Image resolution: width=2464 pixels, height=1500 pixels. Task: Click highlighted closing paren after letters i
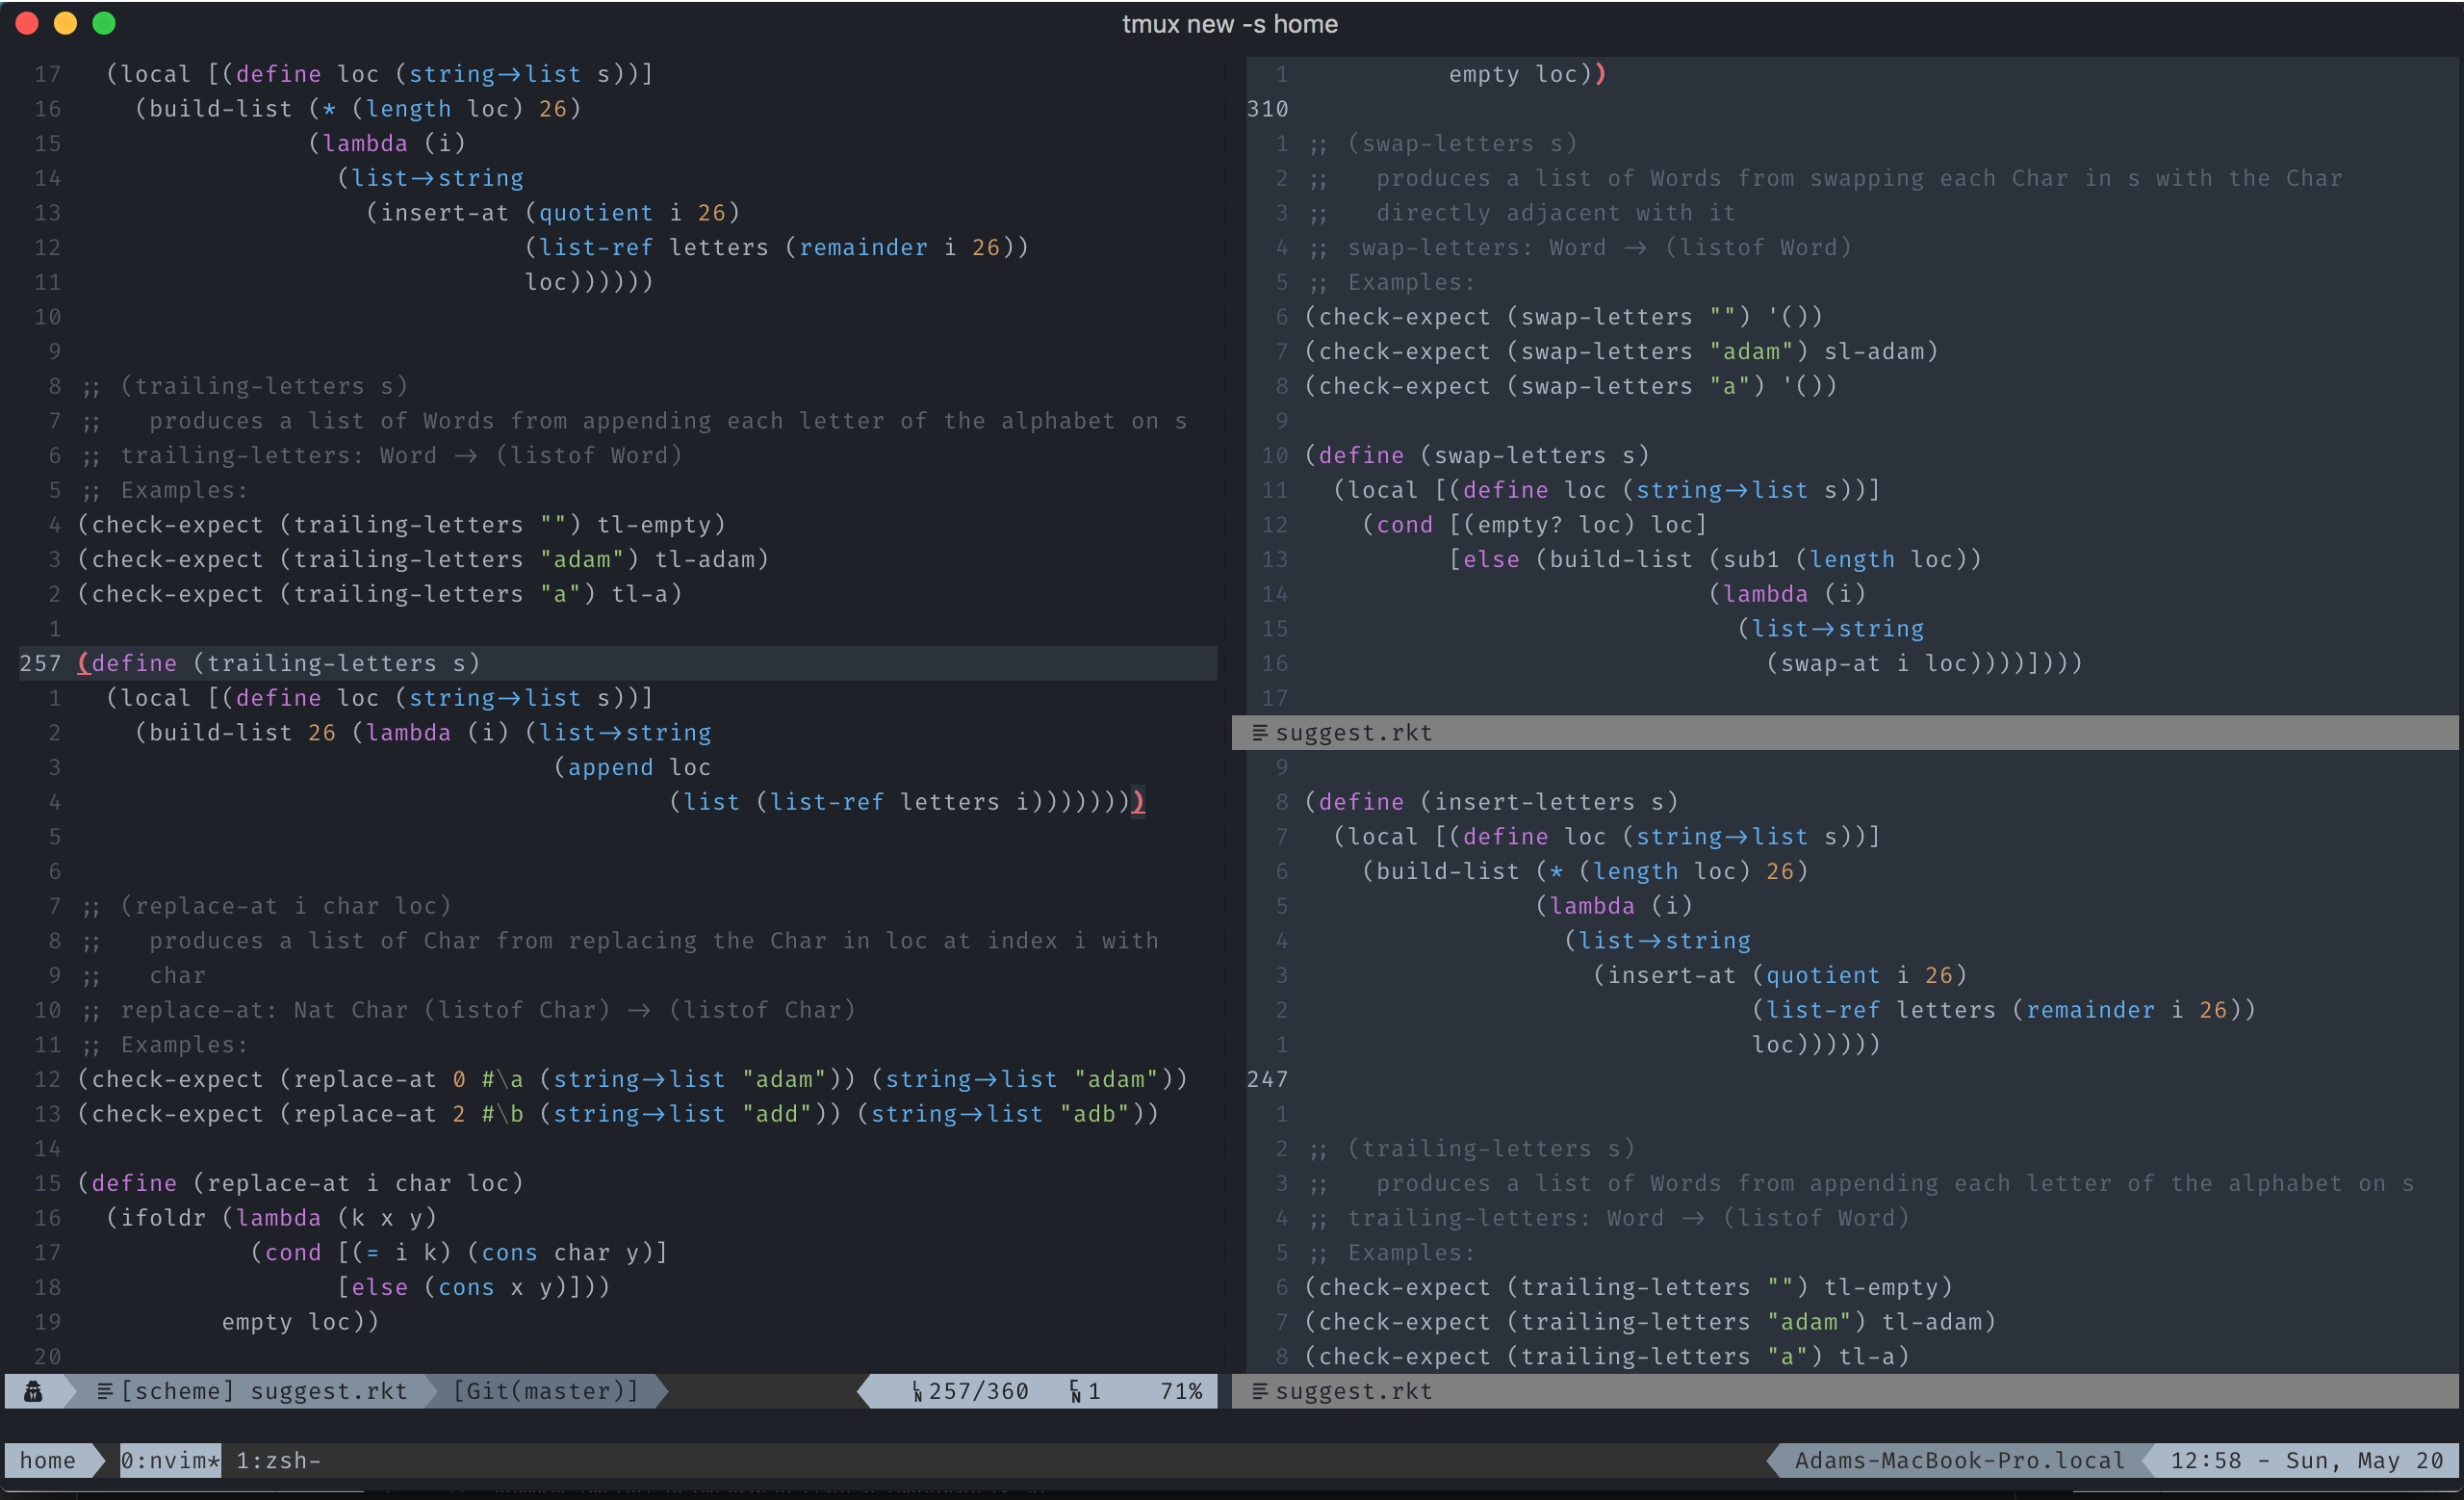tap(1138, 802)
